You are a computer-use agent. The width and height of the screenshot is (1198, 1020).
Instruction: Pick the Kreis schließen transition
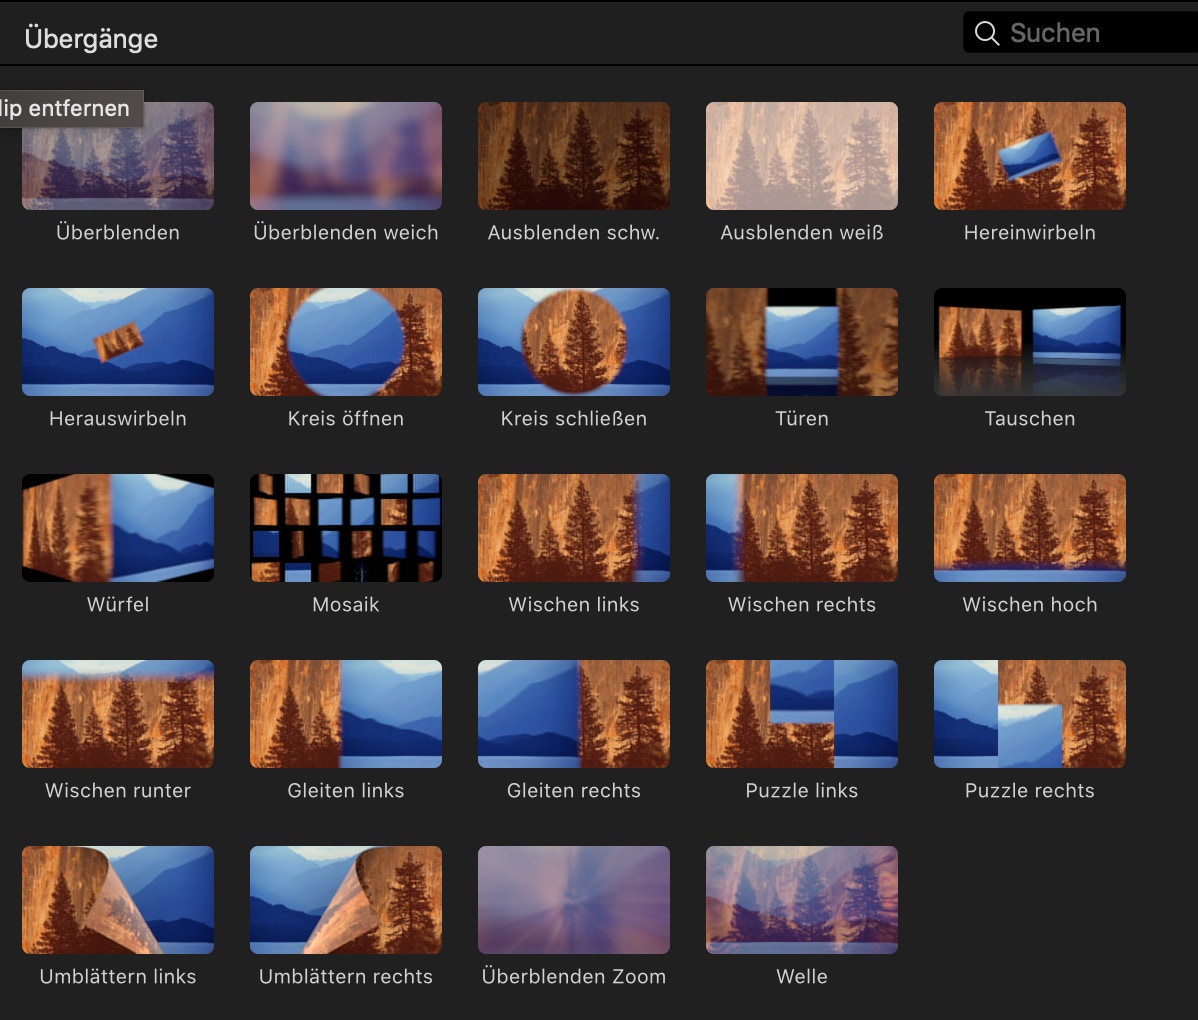pyautogui.click(x=574, y=342)
